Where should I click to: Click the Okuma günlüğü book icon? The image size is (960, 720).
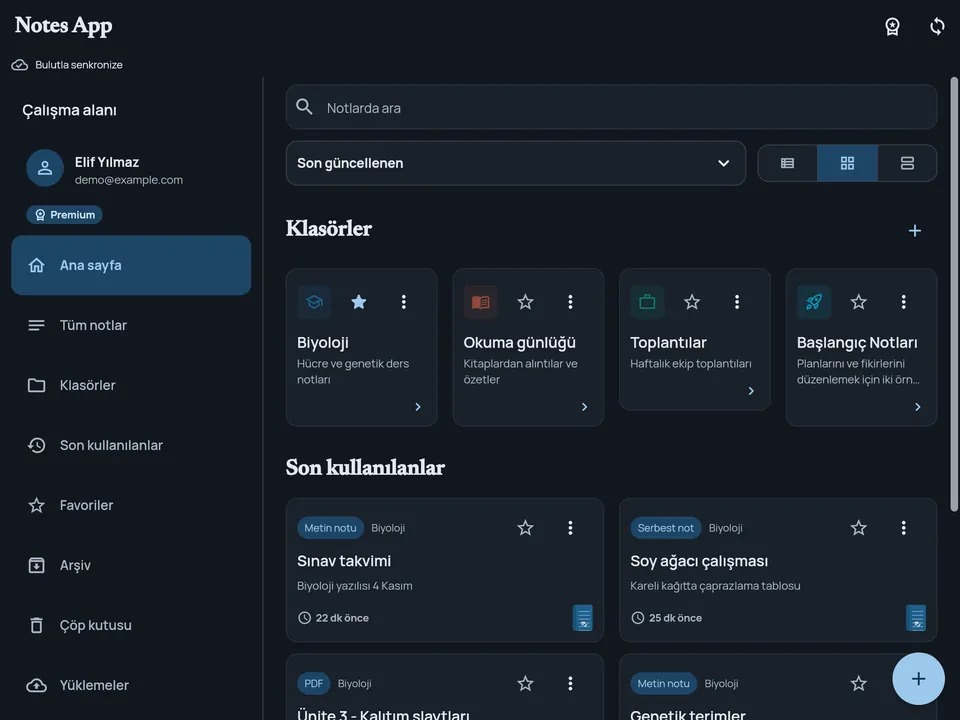[481, 302]
